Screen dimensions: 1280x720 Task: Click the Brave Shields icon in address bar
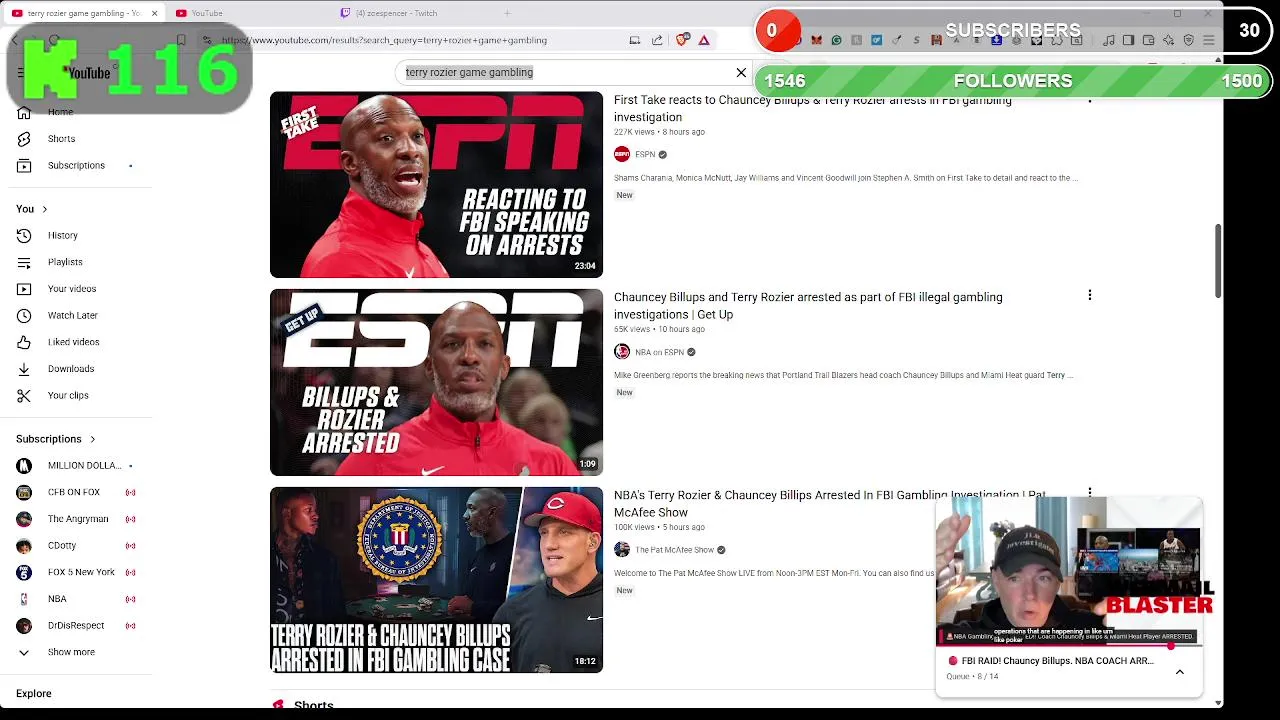point(682,40)
